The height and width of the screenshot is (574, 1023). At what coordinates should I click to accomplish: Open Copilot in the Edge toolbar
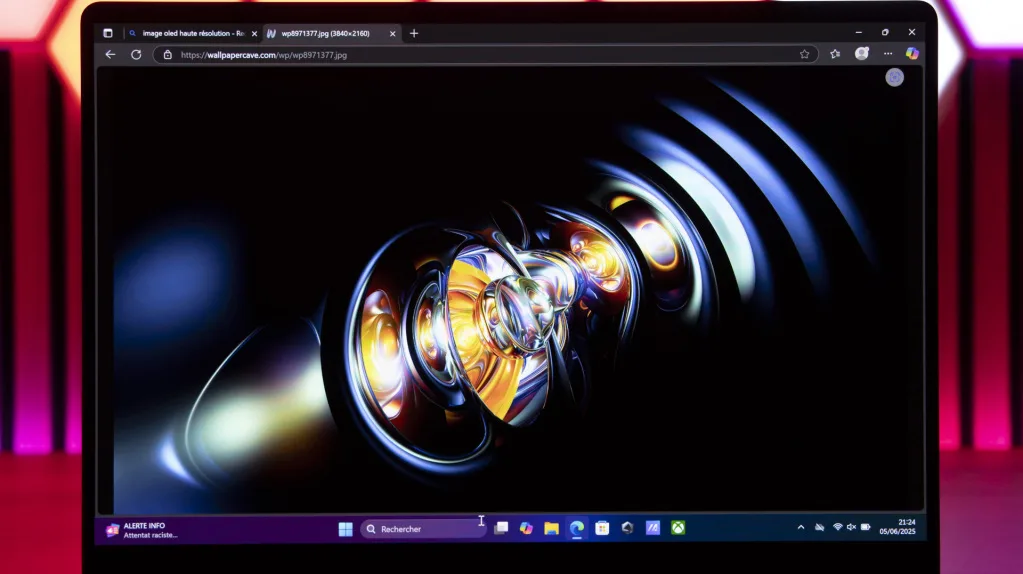pyautogui.click(x=911, y=54)
